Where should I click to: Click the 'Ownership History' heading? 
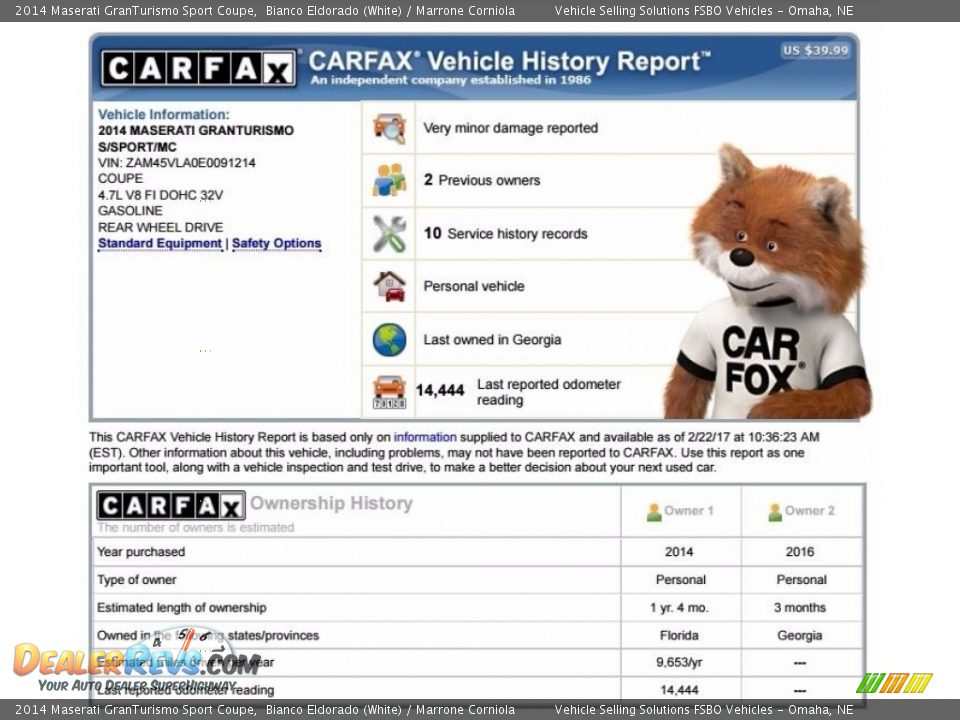(x=331, y=503)
